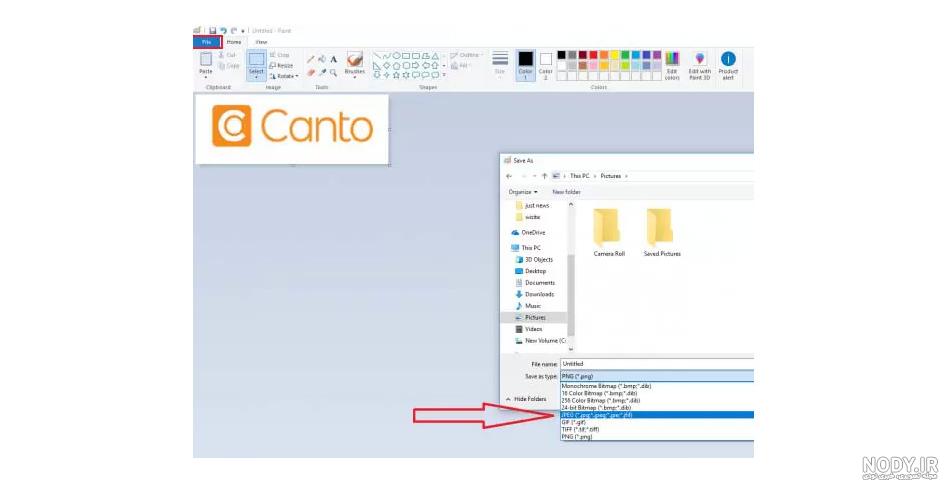The height and width of the screenshot is (490, 950).
Task: Click the Paste clipboard icon
Action: (206, 59)
